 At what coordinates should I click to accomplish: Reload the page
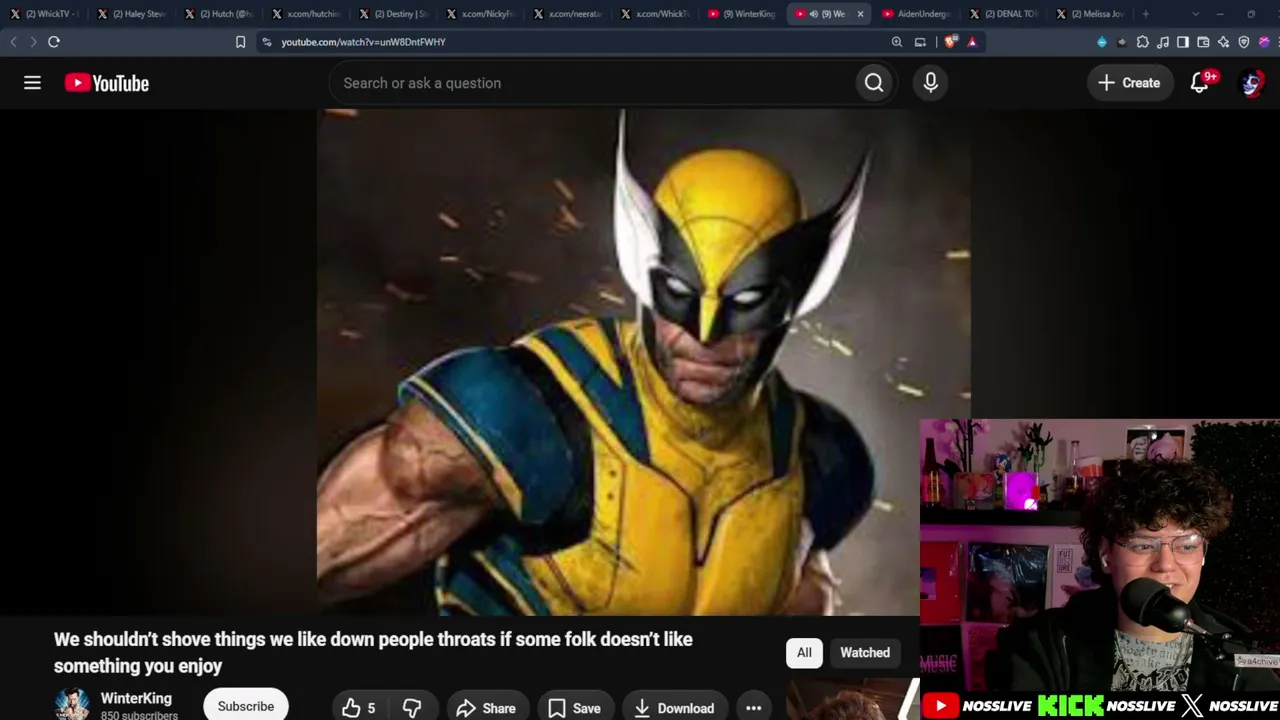tap(54, 42)
